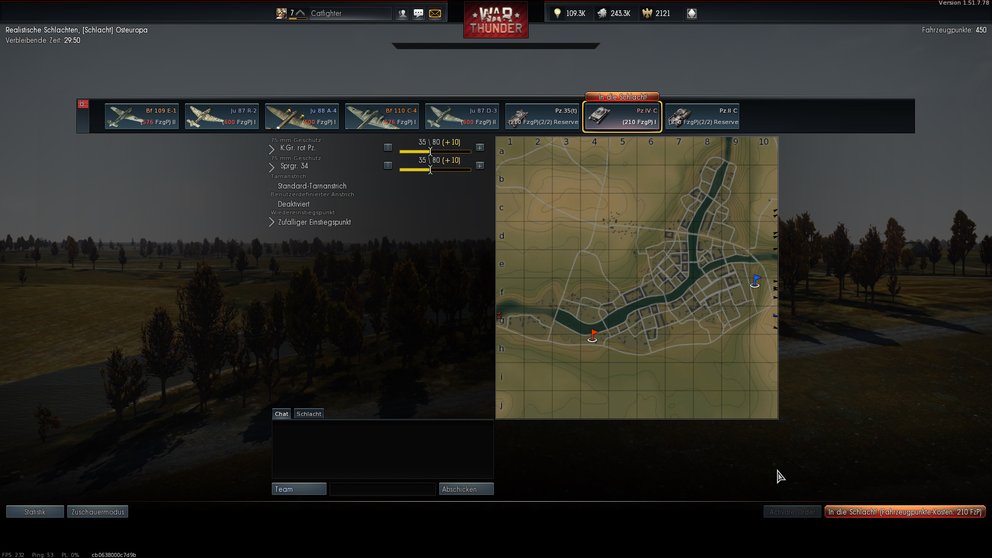Decrease Sprgr. 34 shell count
The image size is (992, 558).
388,166
